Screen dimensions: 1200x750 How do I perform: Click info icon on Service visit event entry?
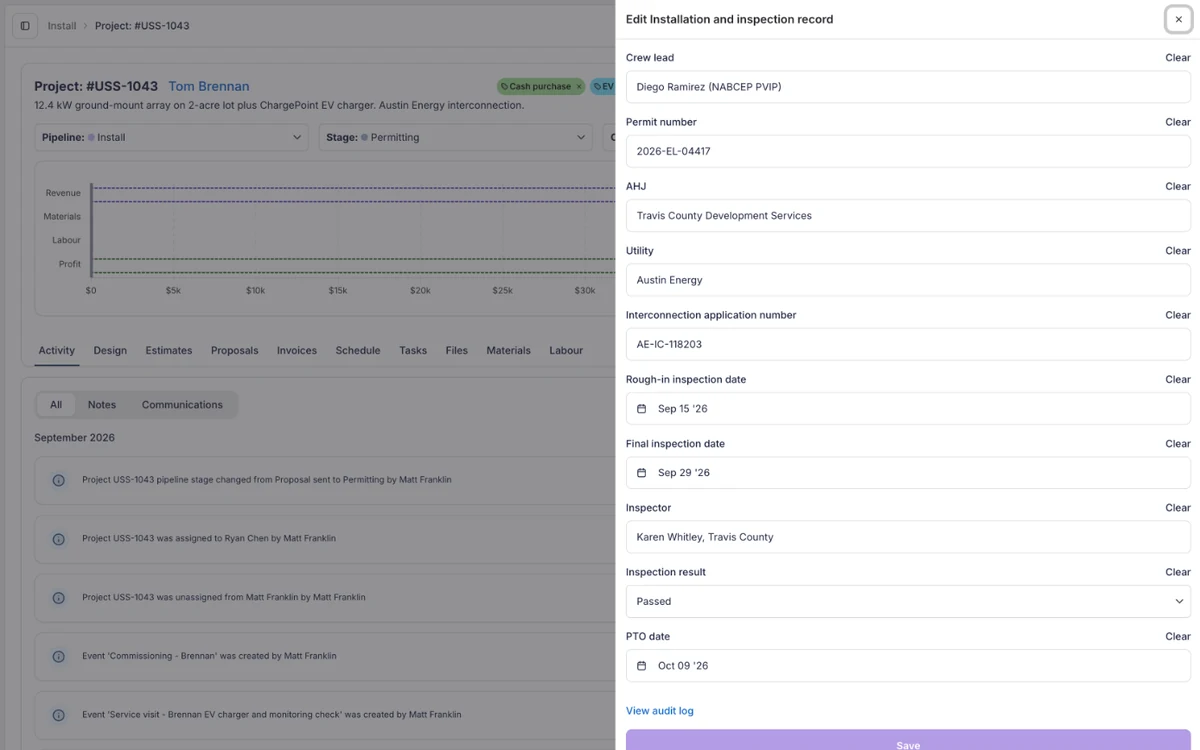59,715
